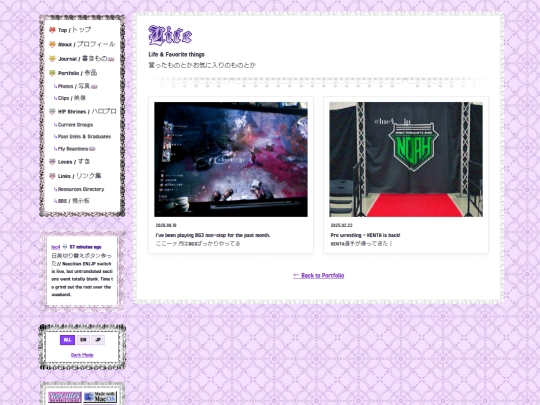The width and height of the screenshot is (540, 405).
Task: Click the '57 minutes ago' status timestamp
Action: (x=85, y=247)
